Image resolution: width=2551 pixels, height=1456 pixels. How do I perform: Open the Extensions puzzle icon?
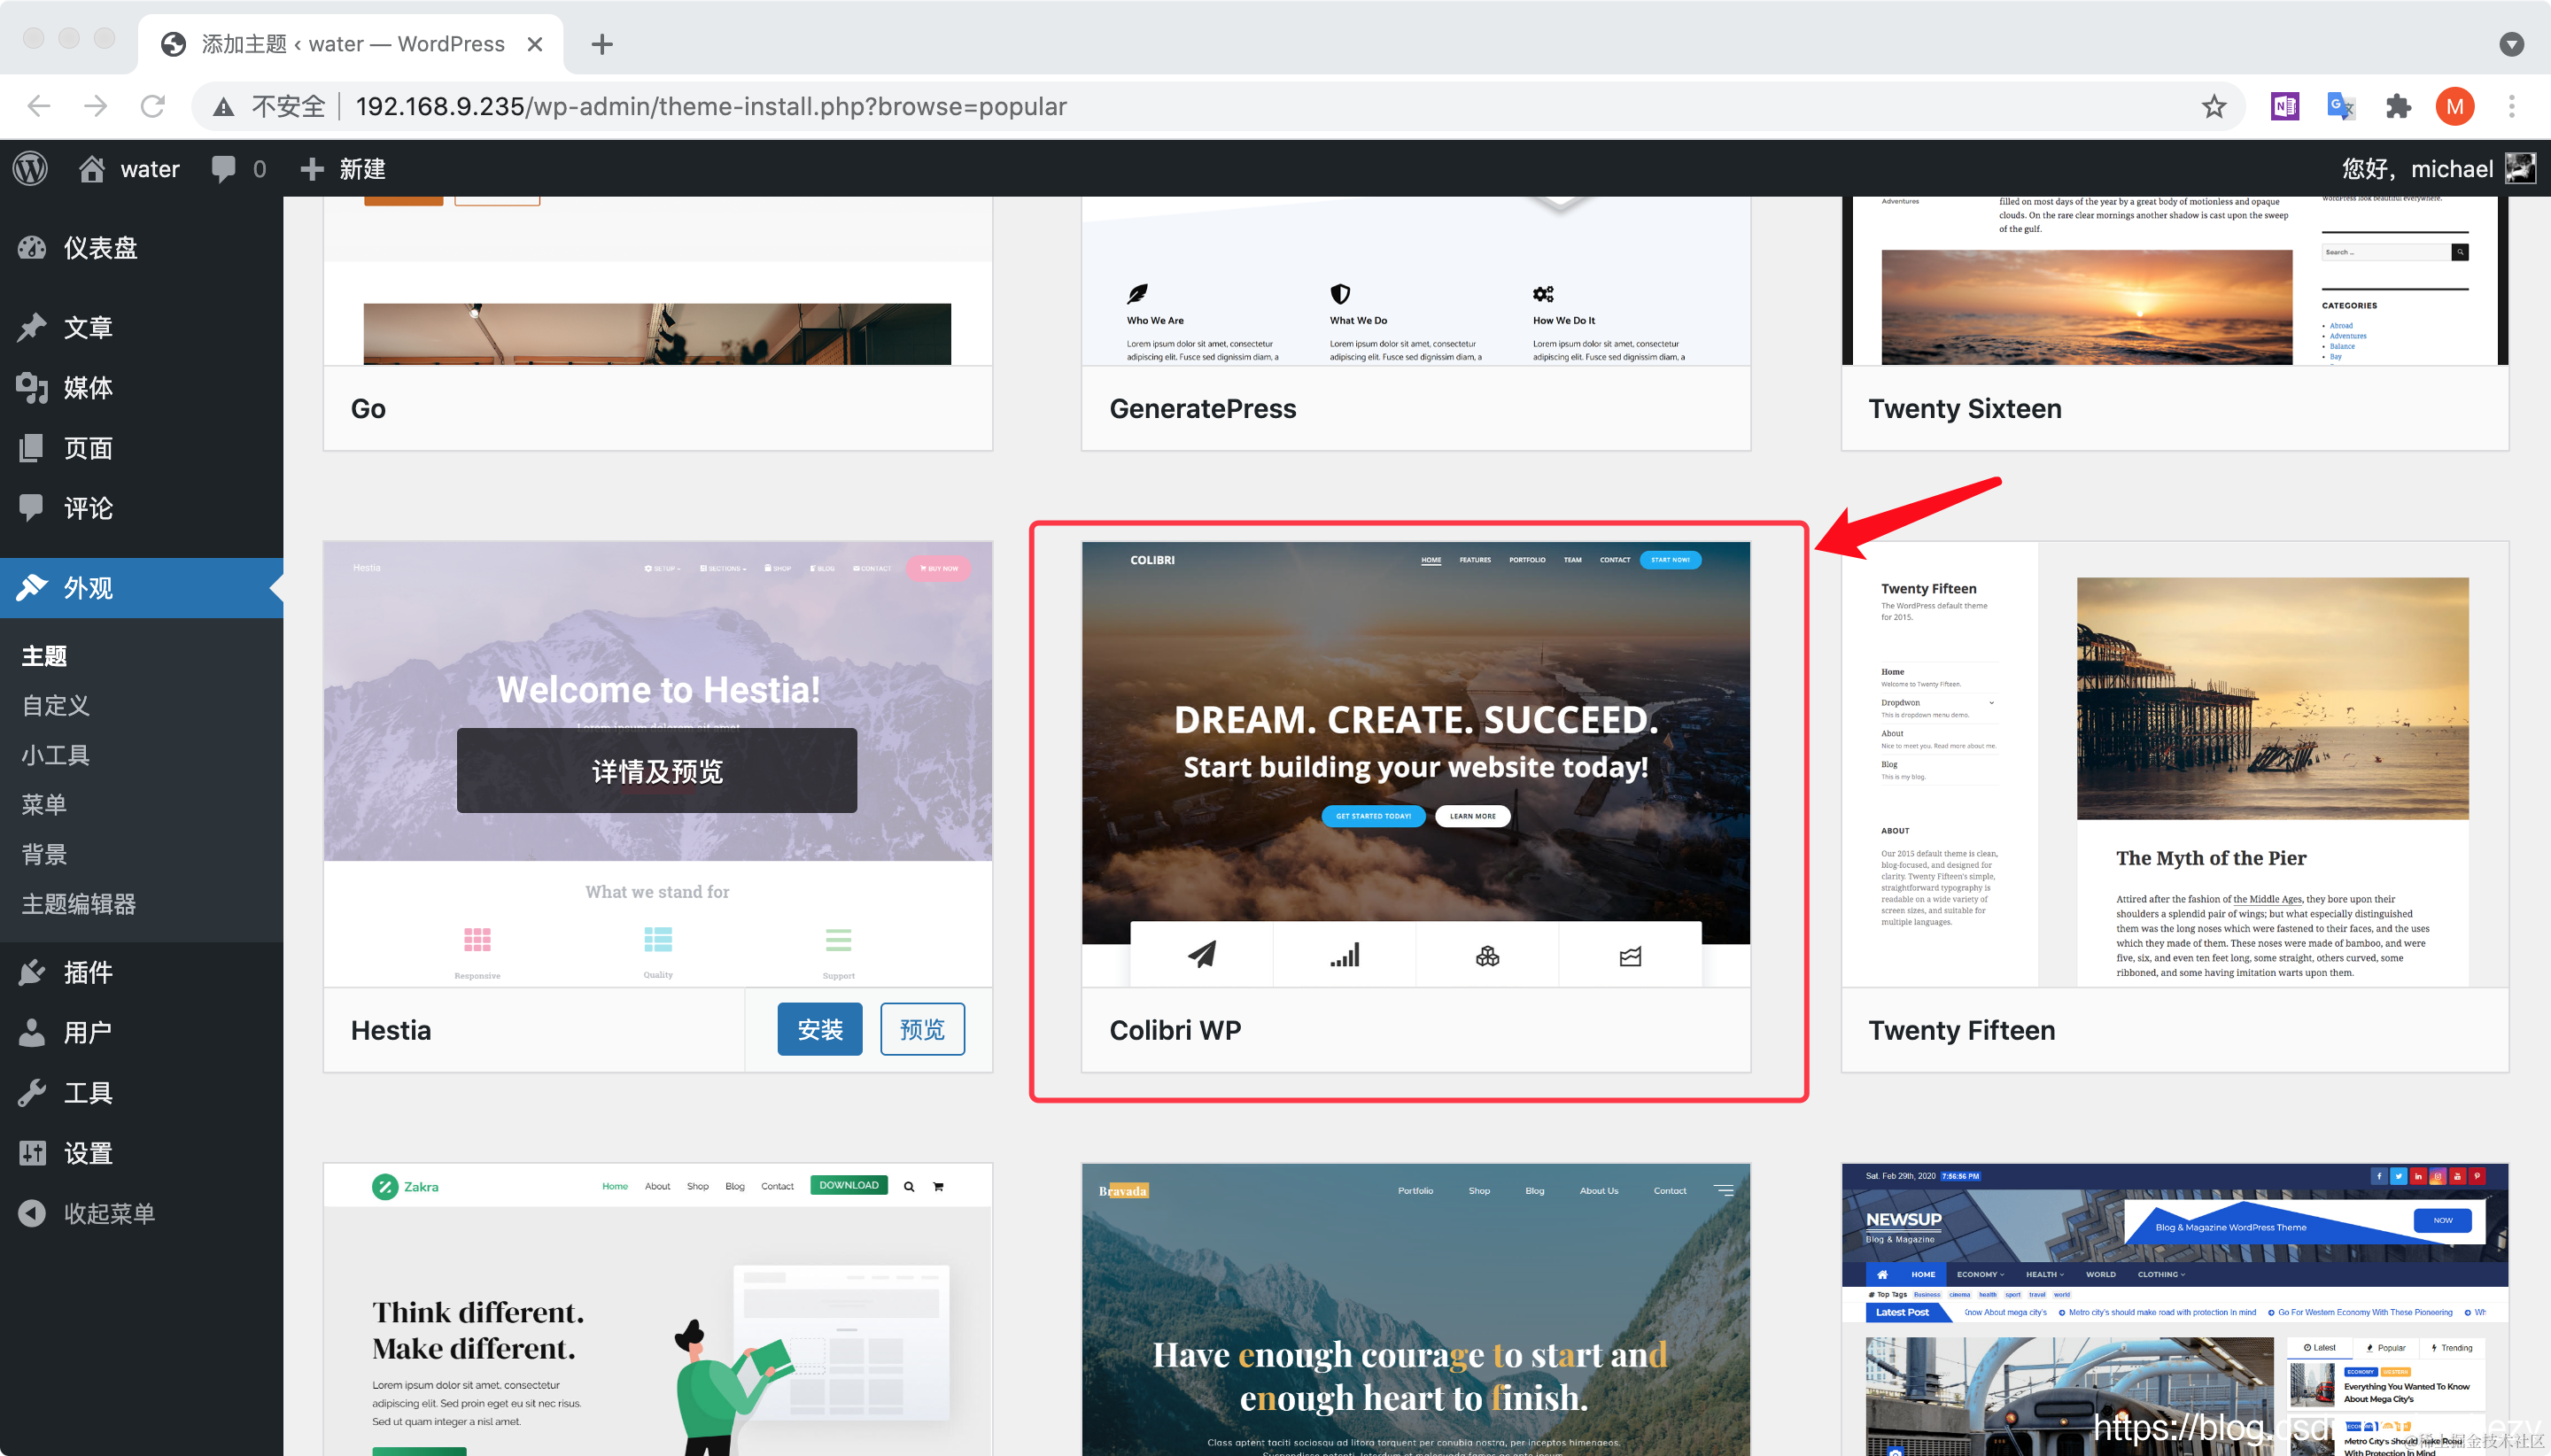(x=2398, y=106)
